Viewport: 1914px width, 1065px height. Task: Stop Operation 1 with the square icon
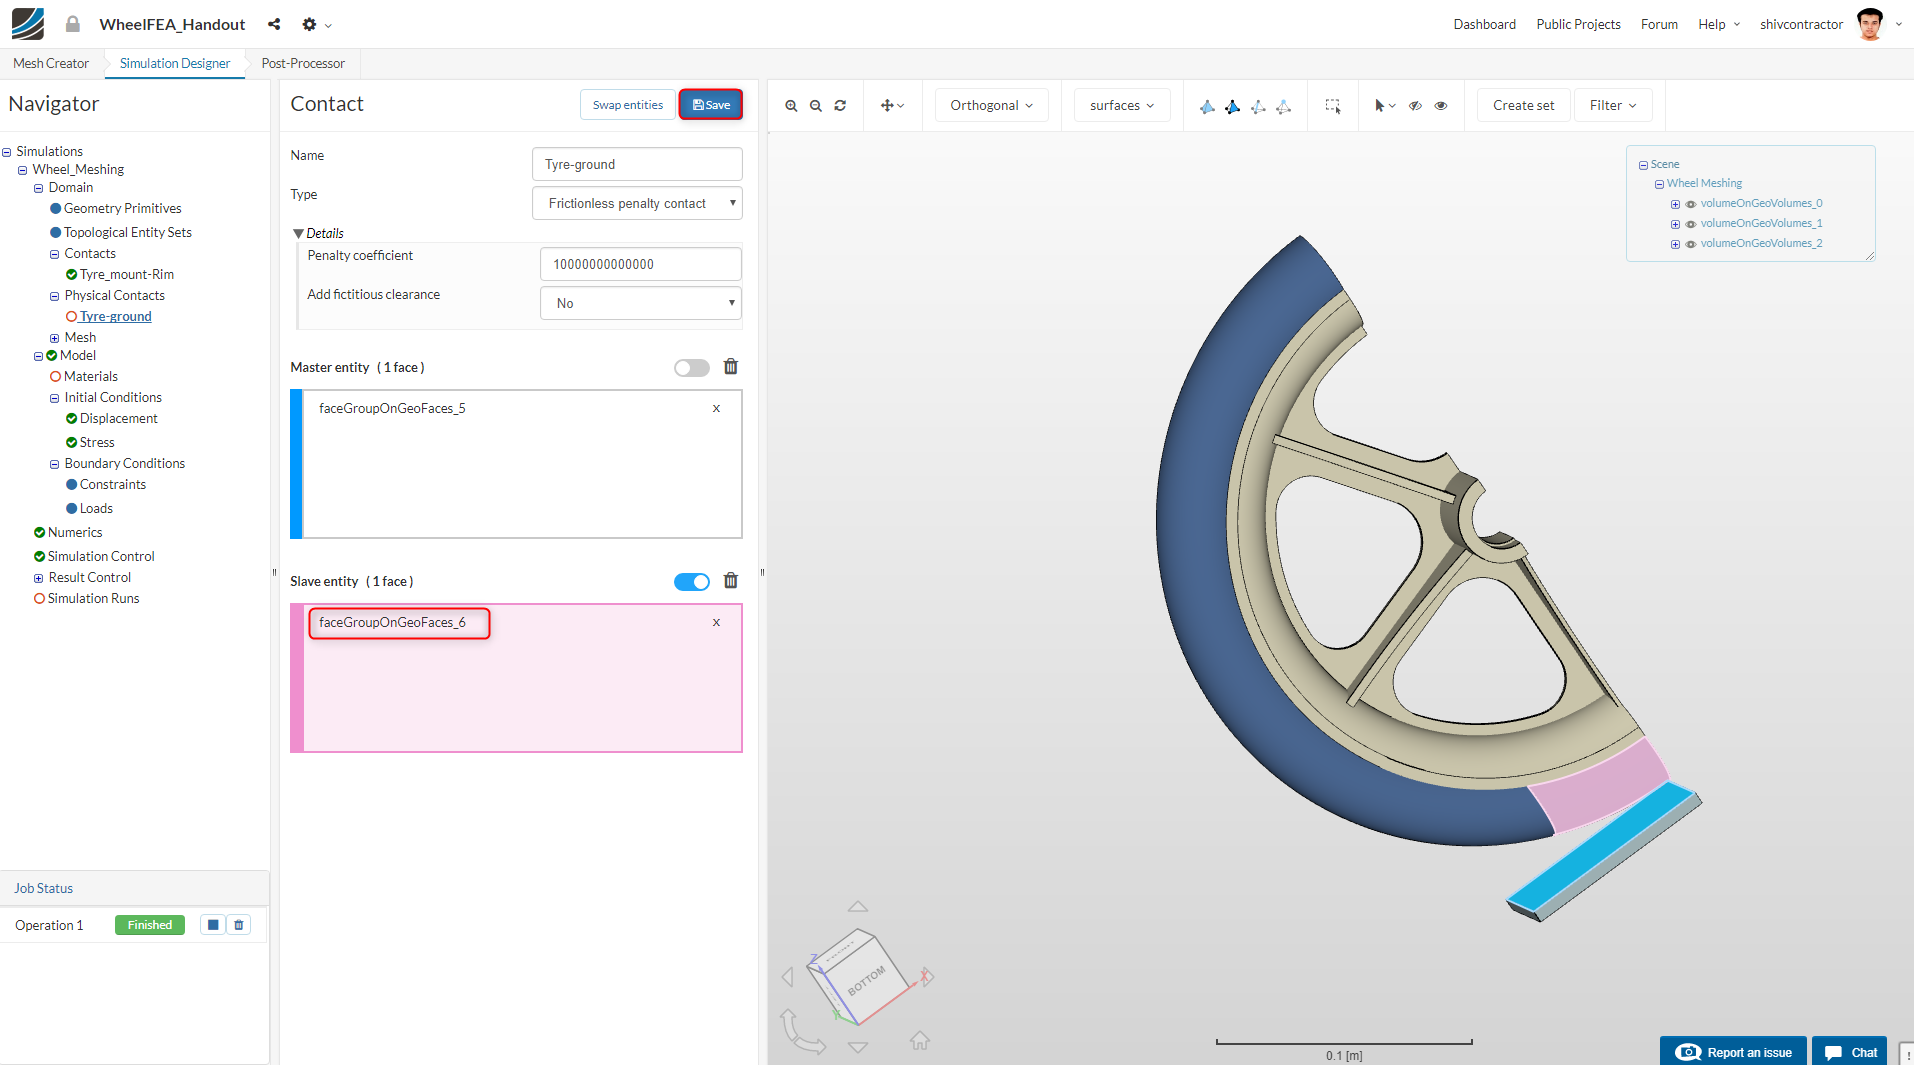click(x=213, y=925)
